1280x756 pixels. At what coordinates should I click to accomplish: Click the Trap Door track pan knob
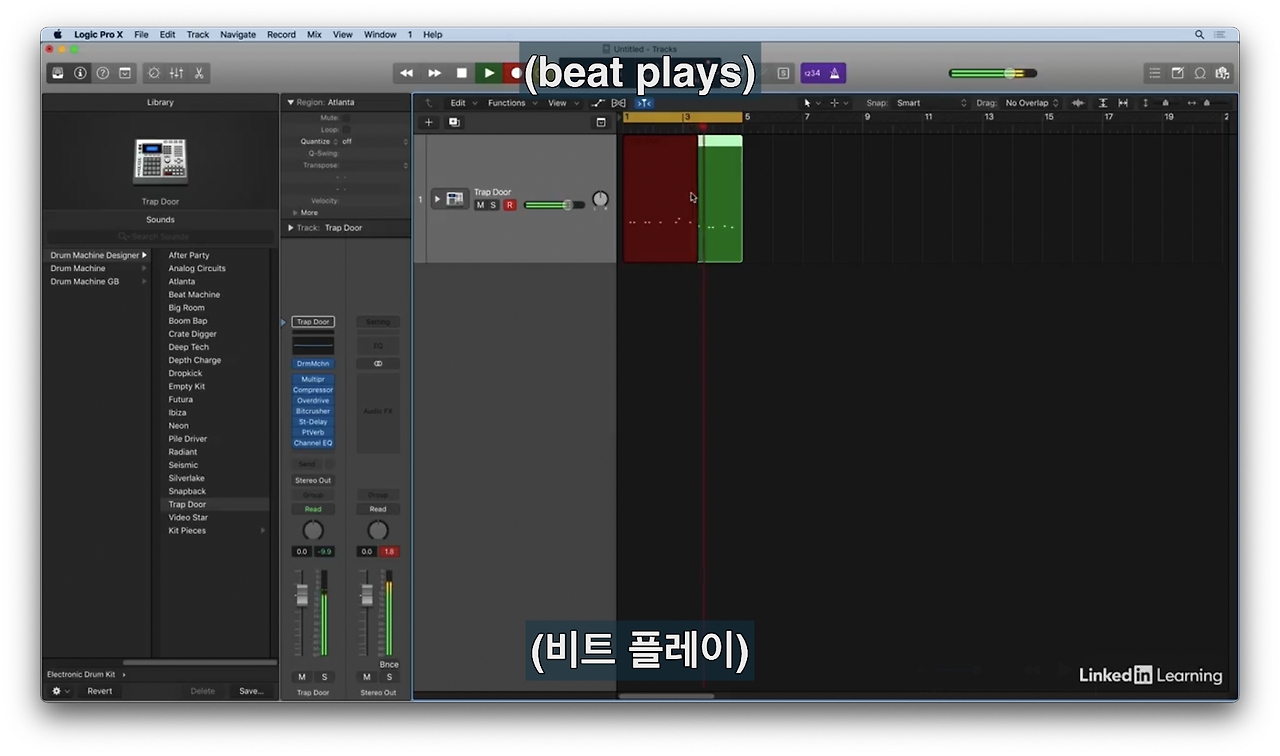[600, 200]
